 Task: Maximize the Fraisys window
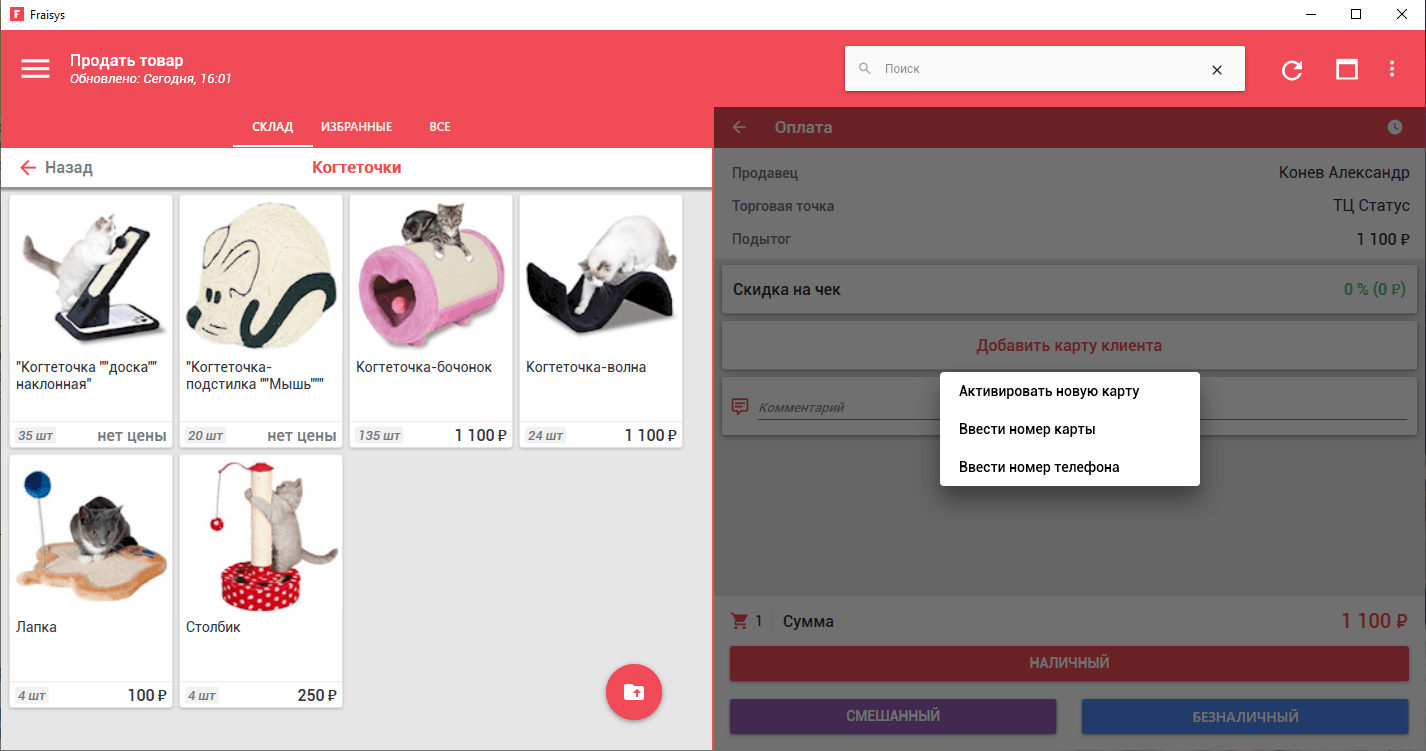[x=1356, y=14]
